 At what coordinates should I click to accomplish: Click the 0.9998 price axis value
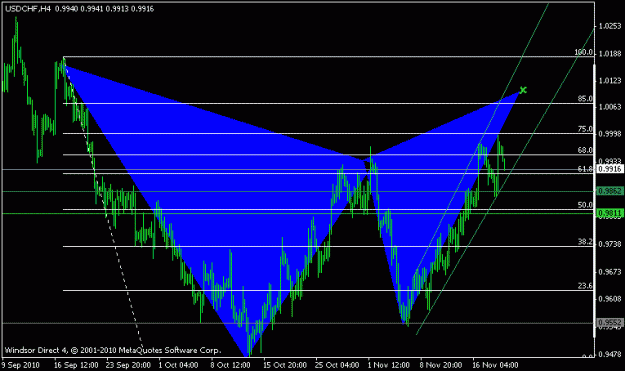610,134
